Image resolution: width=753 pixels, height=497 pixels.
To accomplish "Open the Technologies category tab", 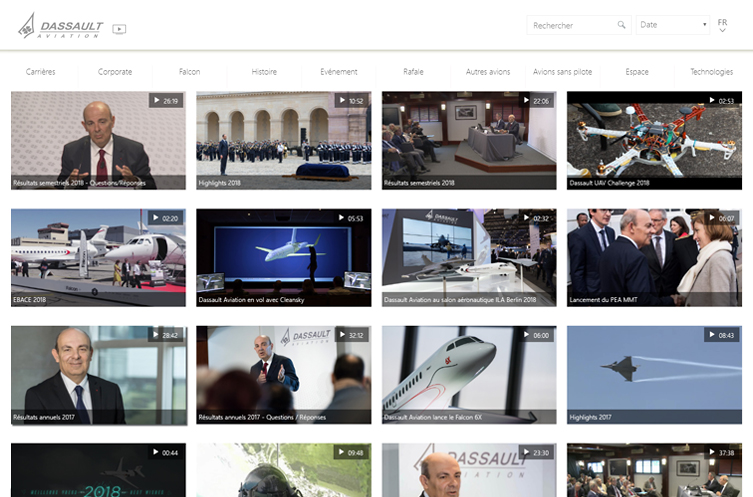I will point(712,72).
